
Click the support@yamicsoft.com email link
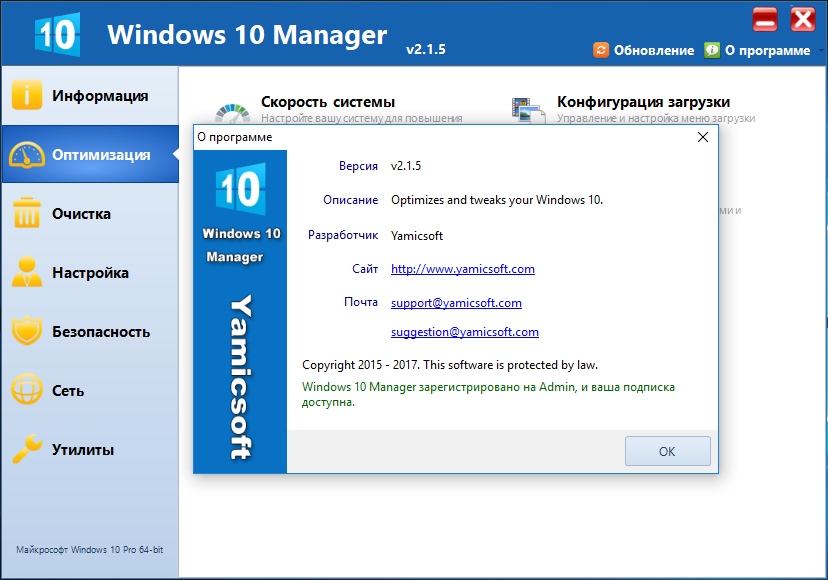click(x=456, y=303)
